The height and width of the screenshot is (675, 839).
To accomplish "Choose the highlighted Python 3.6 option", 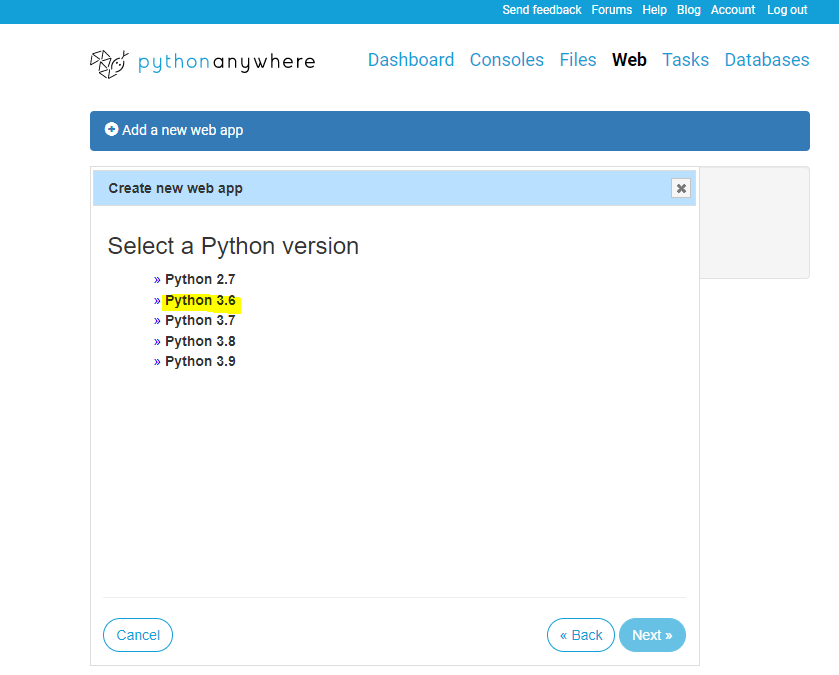I will click(x=200, y=301).
